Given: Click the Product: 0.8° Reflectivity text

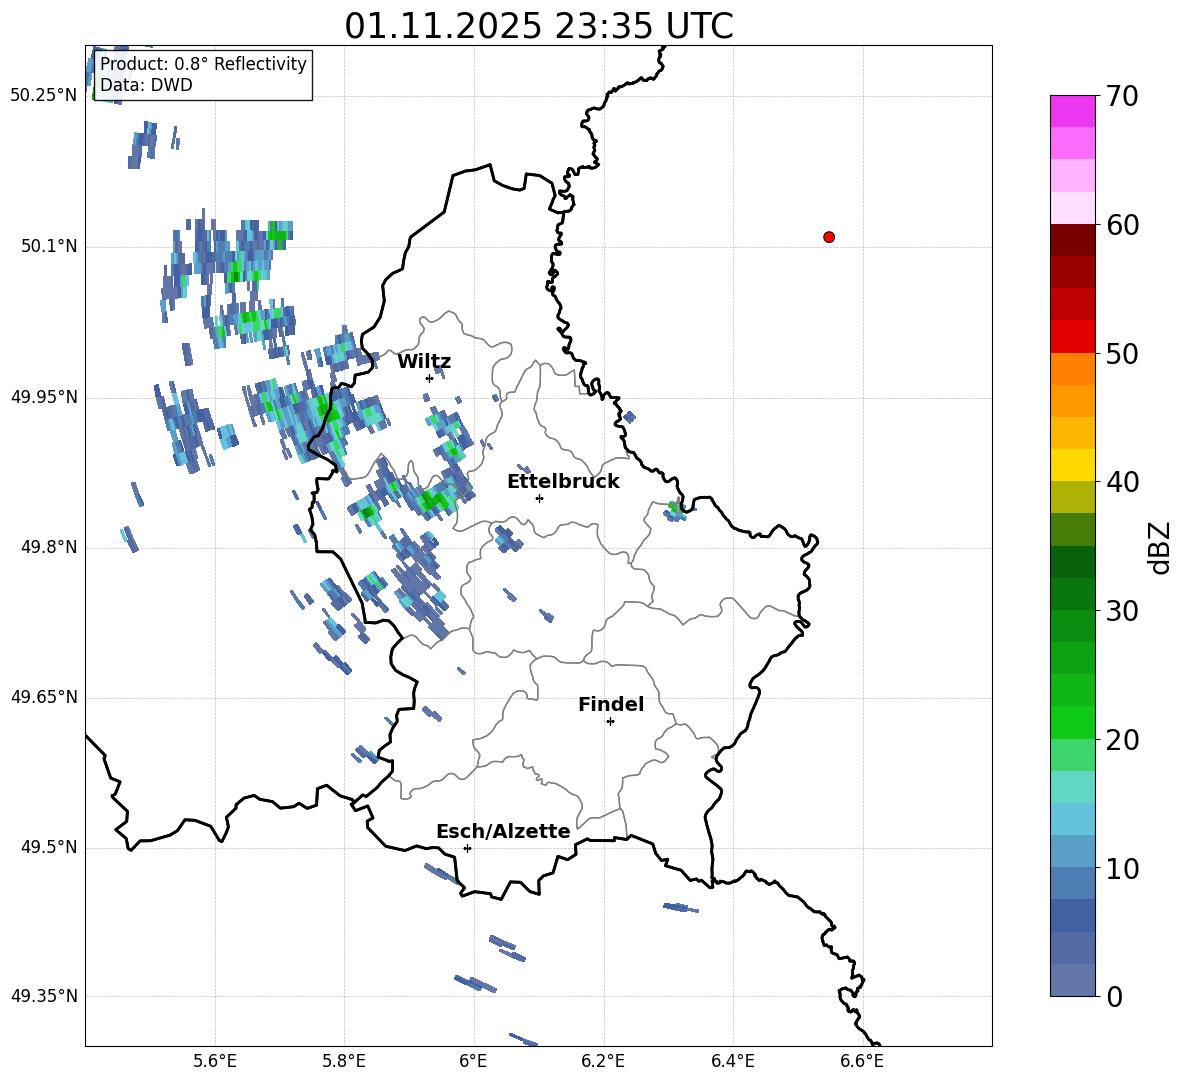Looking at the screenshot, I should [203, 63].
